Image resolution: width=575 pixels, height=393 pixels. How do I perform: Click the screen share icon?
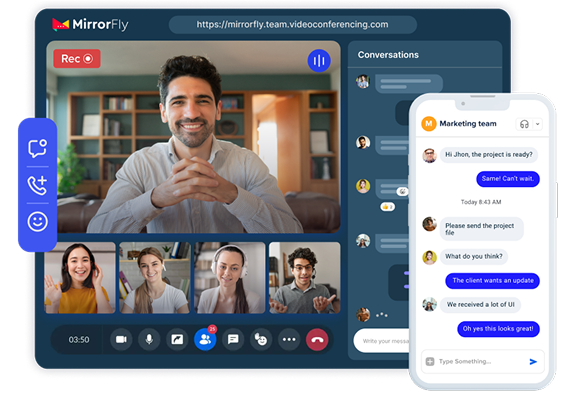(177, 339)
